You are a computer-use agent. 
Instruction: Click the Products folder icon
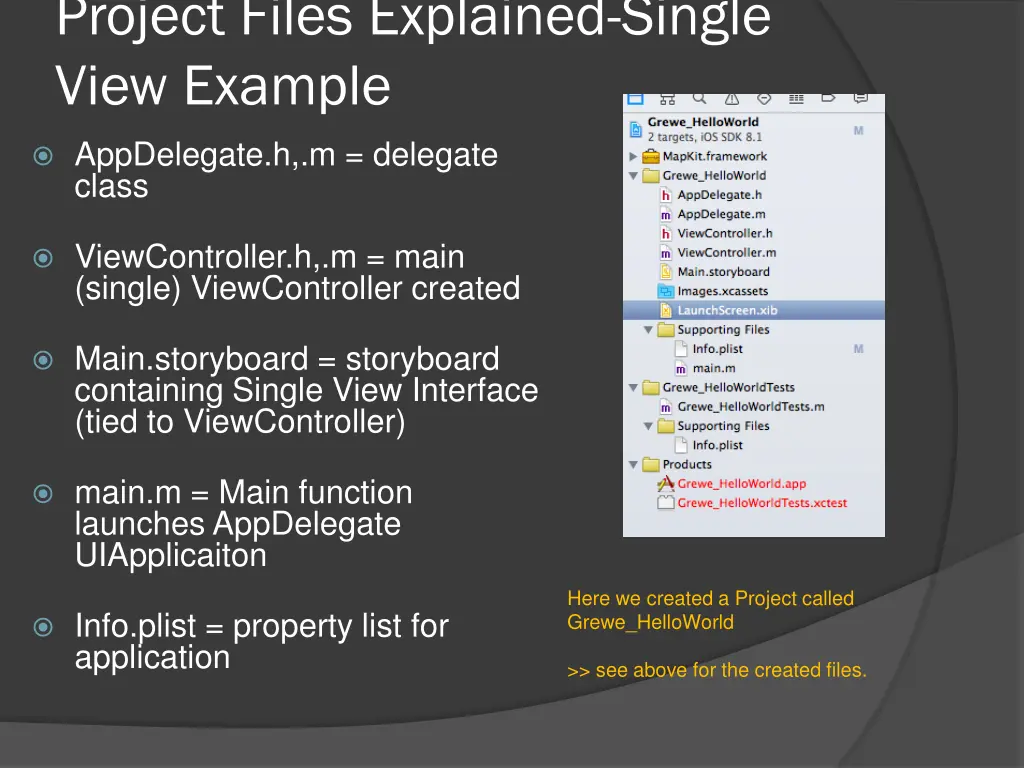coord(650,464)
